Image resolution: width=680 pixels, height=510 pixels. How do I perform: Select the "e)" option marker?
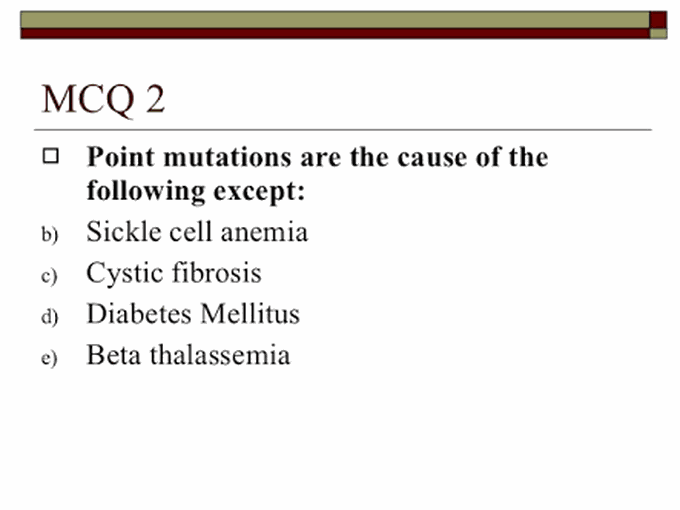pyautogui.click(x=49, y=359)
